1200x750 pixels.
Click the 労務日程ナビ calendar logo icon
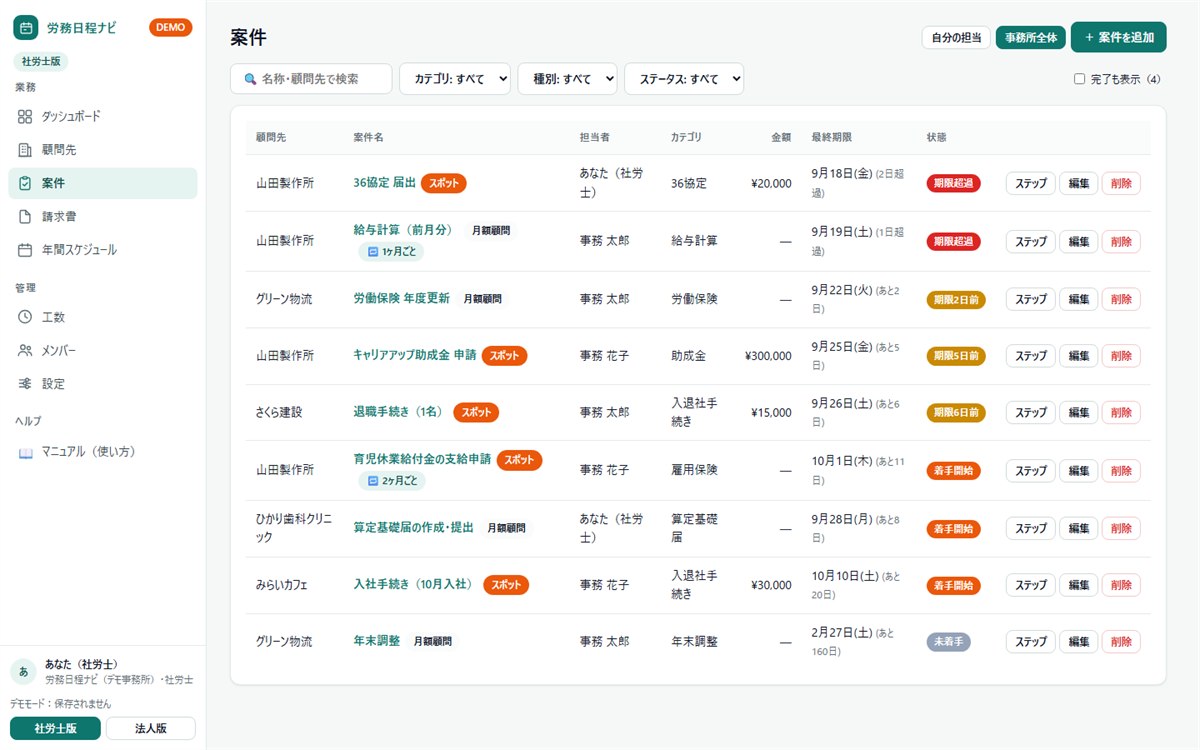click(25, 28)
